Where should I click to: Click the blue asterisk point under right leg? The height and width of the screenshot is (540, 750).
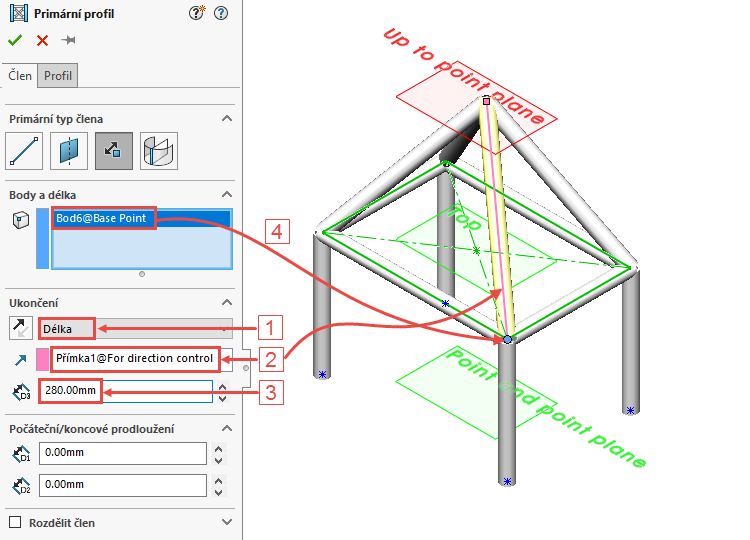630,410
